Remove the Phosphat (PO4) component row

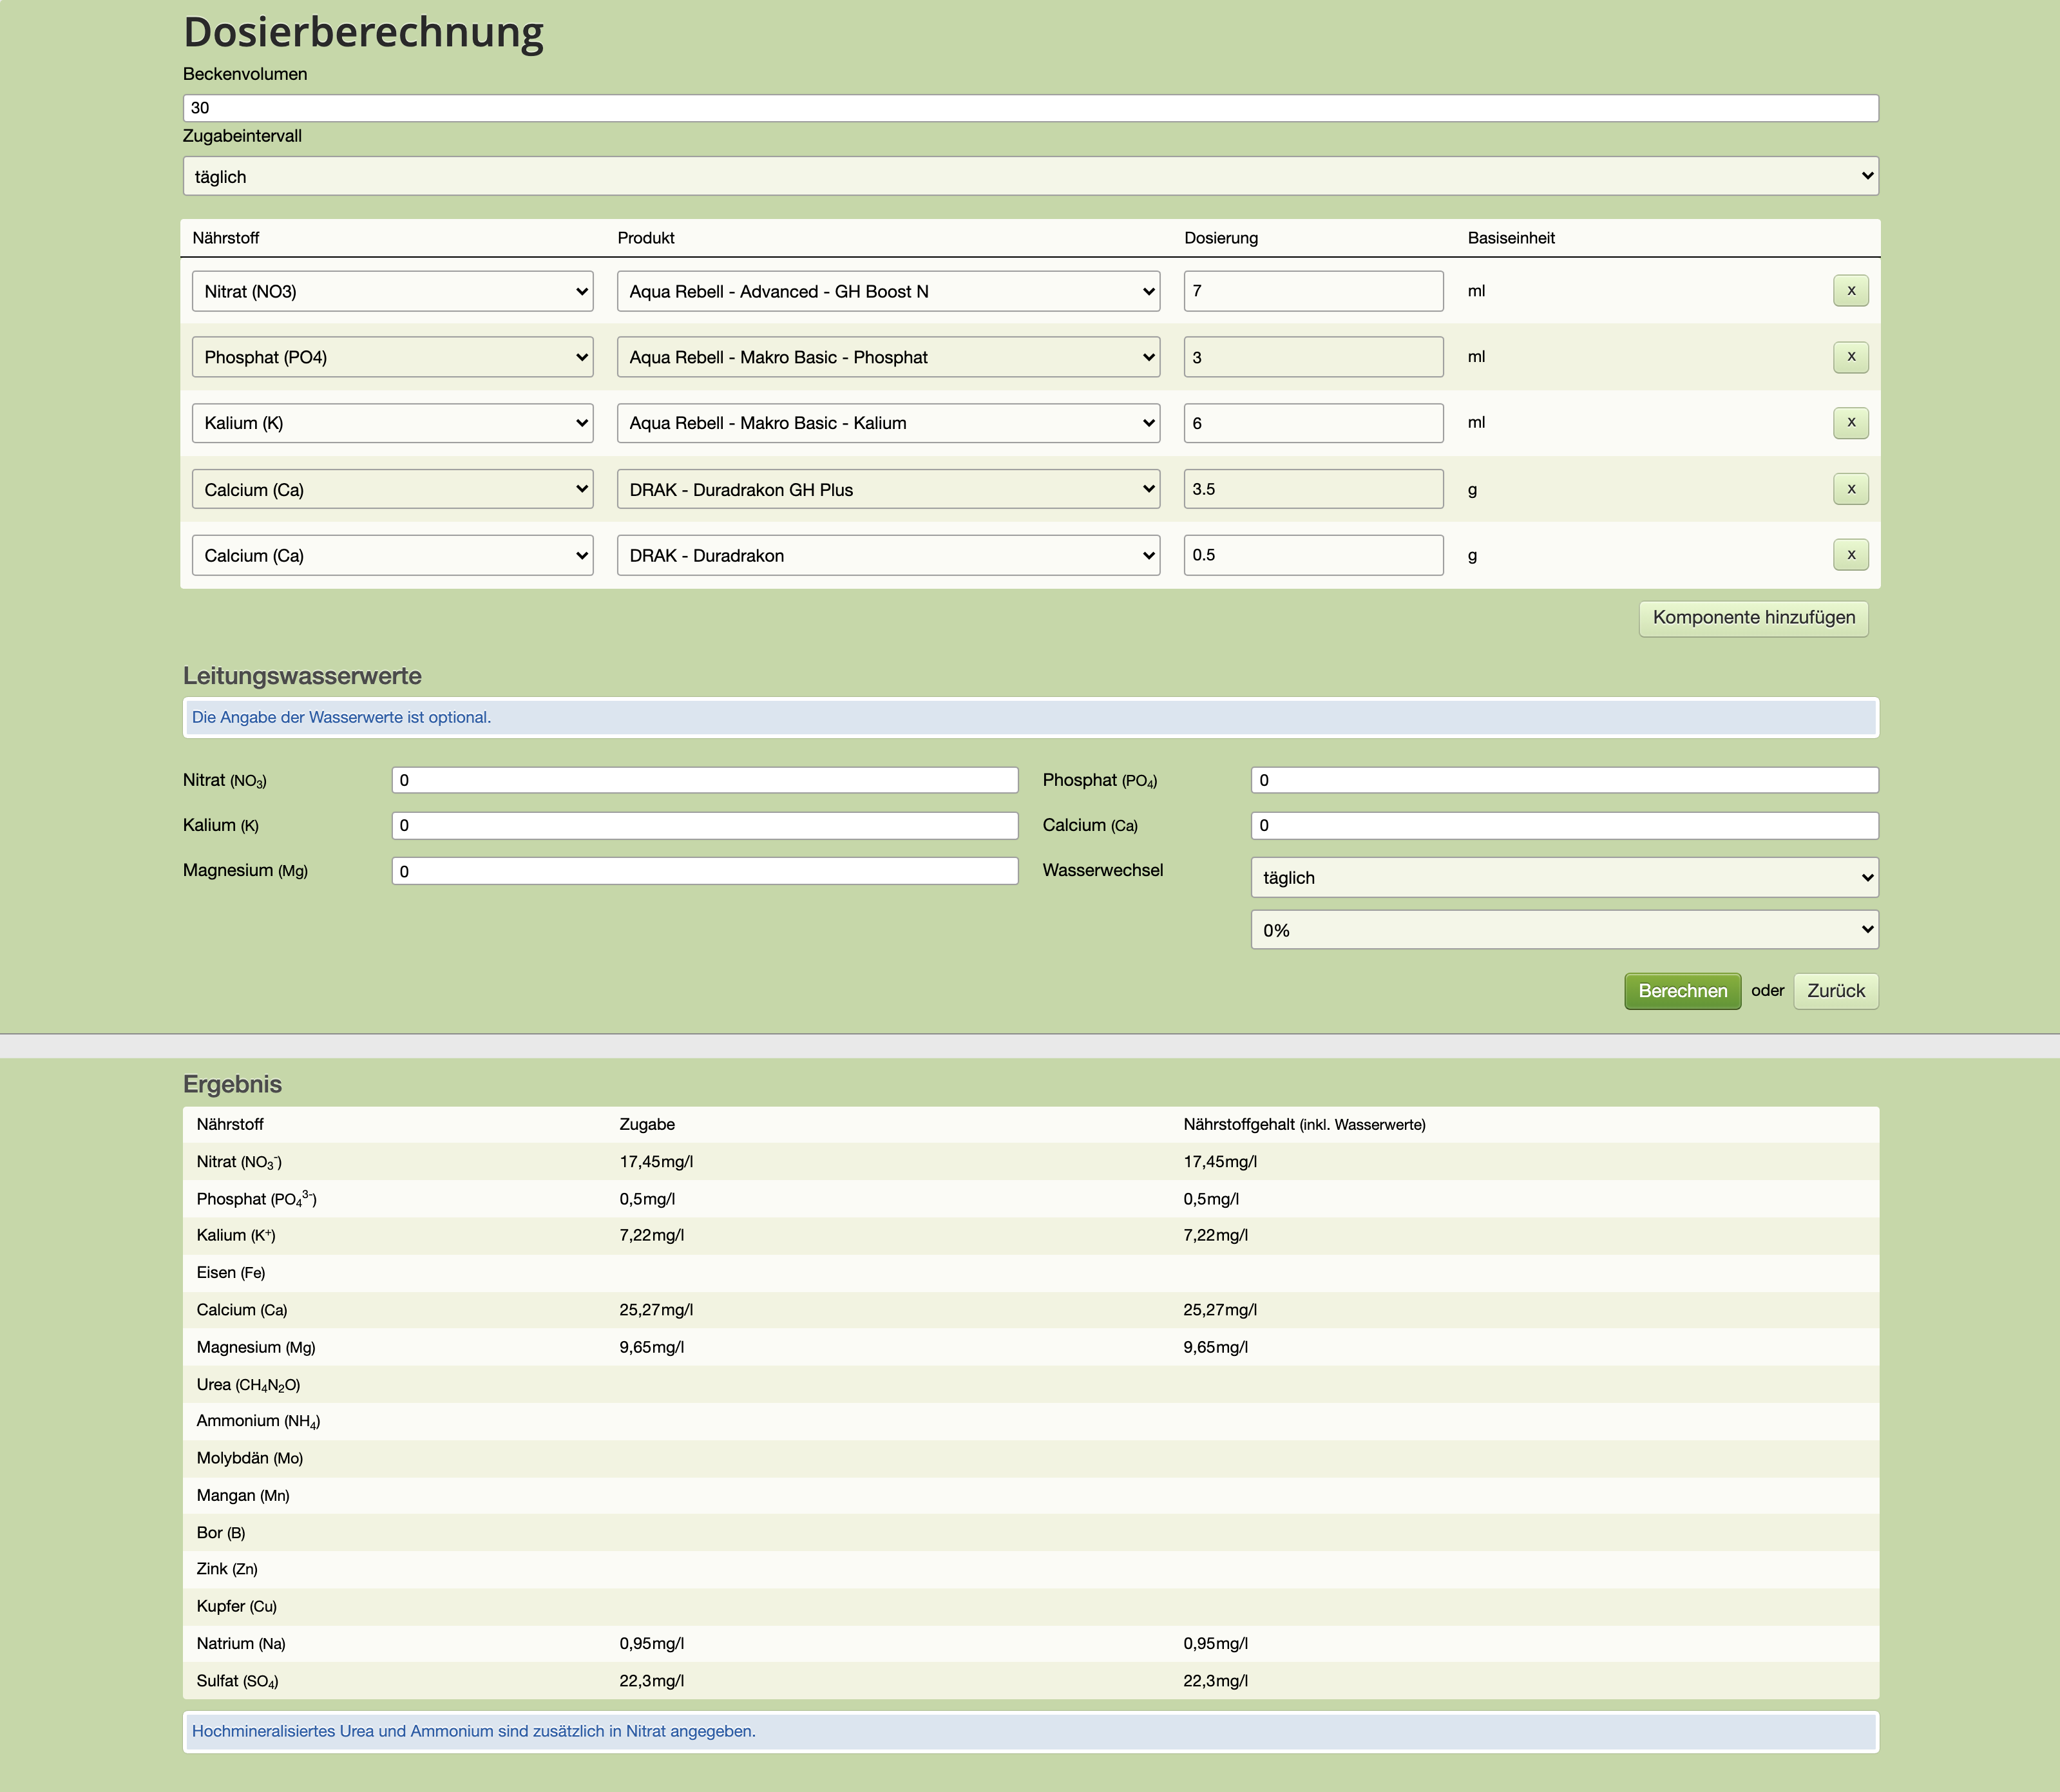1850,357
